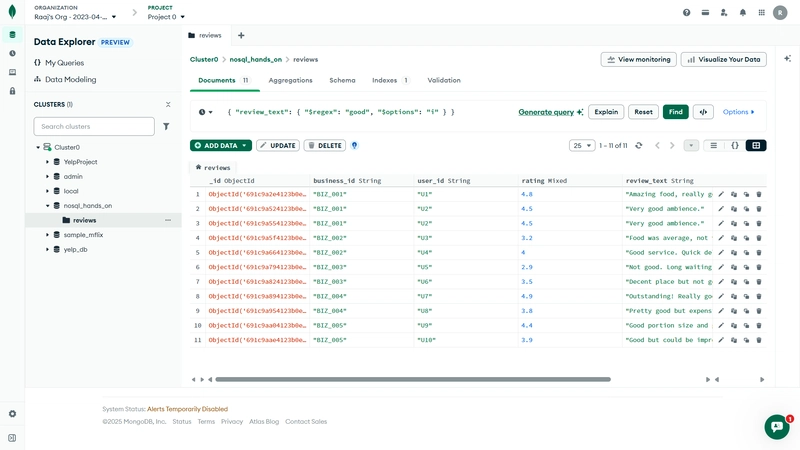Image resolution: width=800 pixels, height=450 pixels.
Task: Switch to the Documents tab
Action: (x=224, y=80)
